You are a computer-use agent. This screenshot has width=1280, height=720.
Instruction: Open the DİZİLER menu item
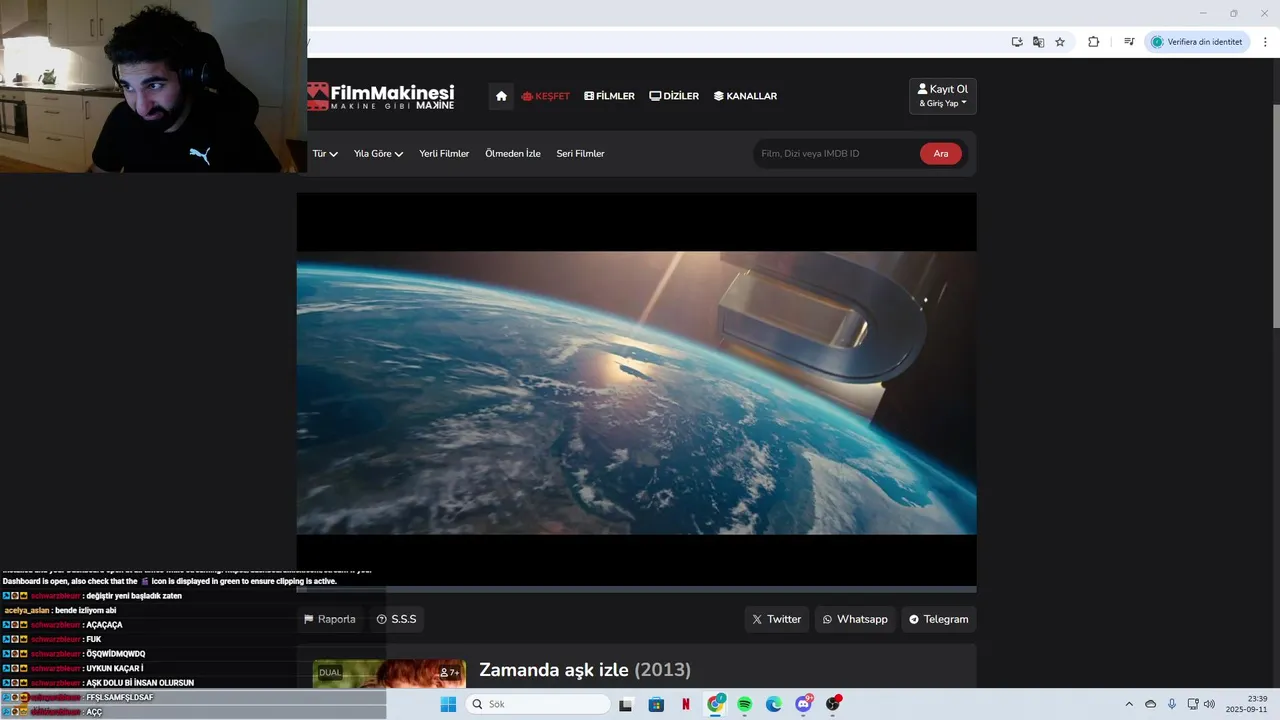click(674, 96)
